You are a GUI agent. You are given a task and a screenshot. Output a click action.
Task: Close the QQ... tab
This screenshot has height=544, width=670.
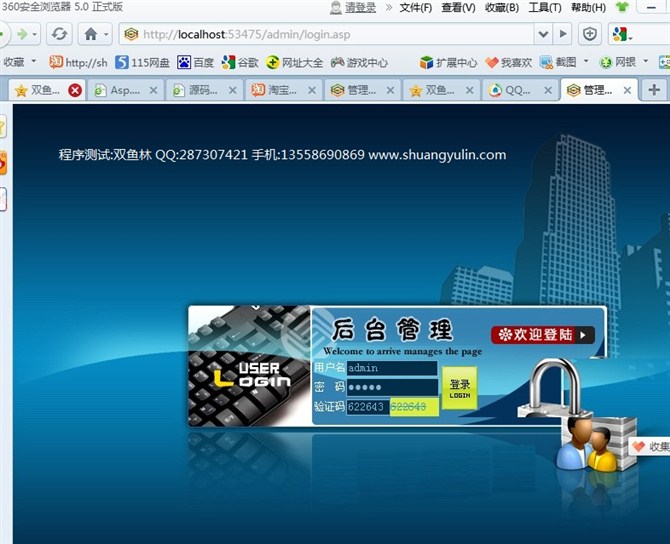(x=548, y=90)
